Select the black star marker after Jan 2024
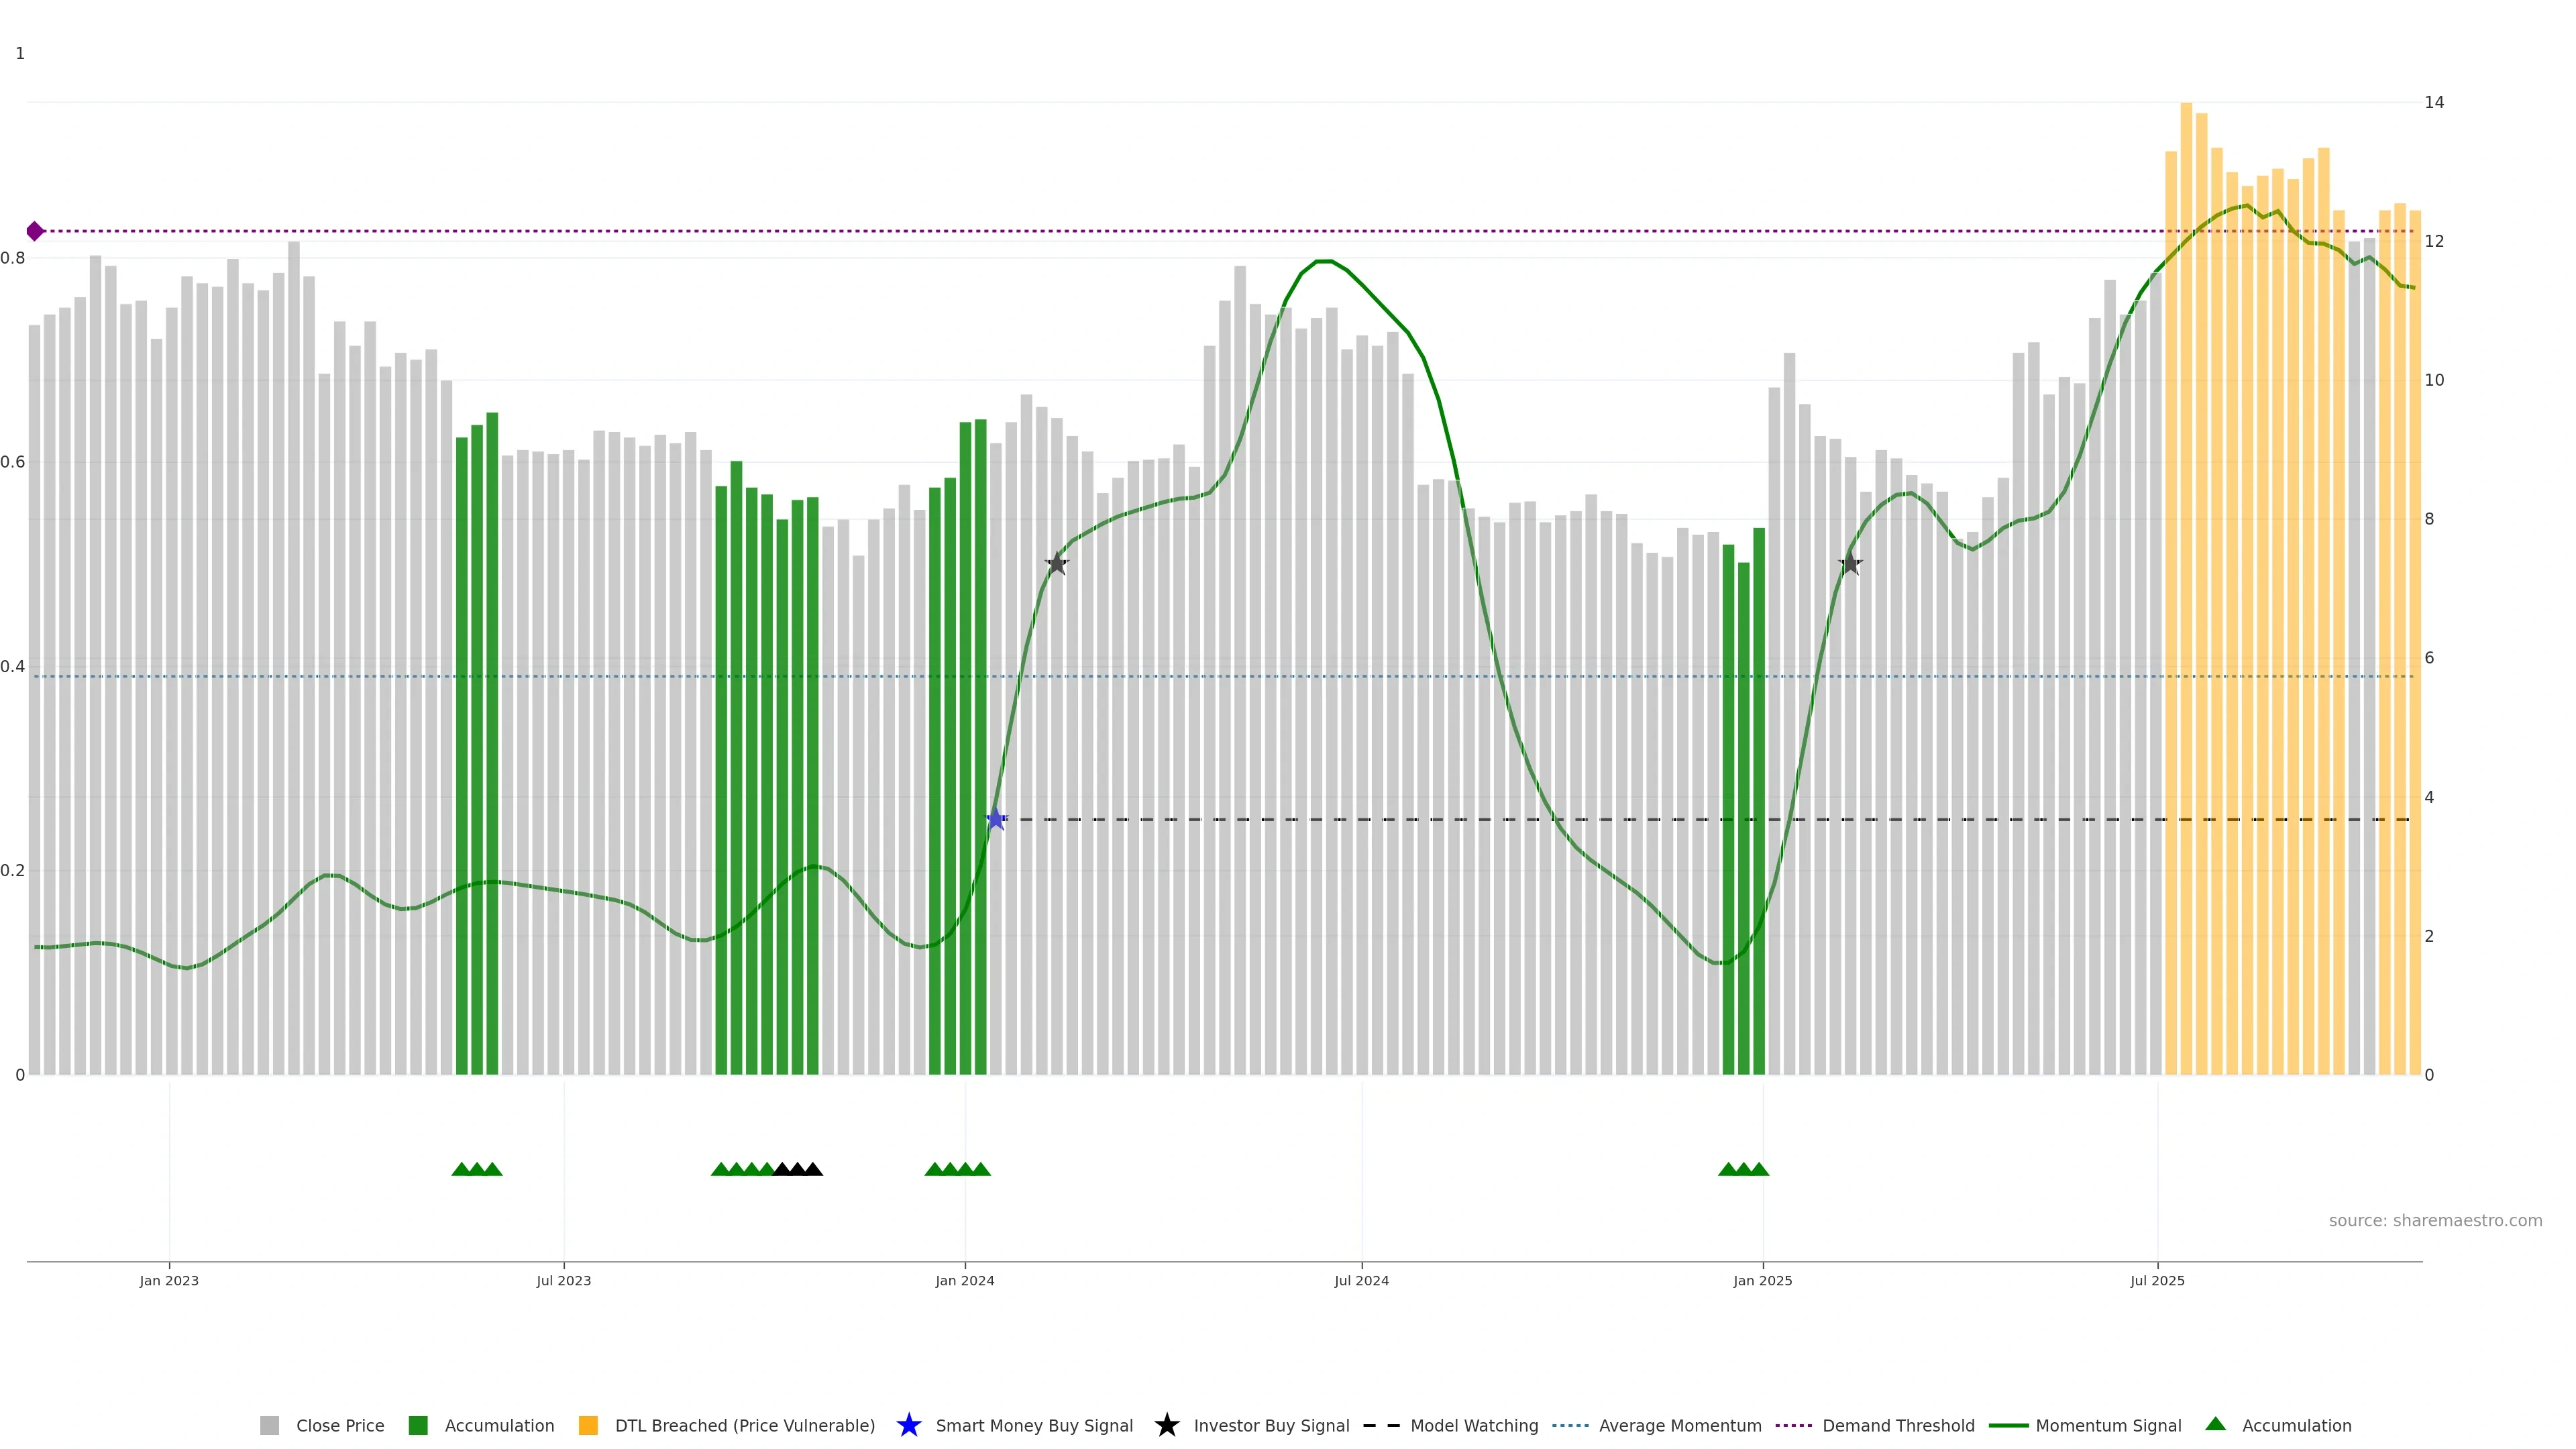This screenshot has height=1449, width=2576. [x=1057, y=564]
